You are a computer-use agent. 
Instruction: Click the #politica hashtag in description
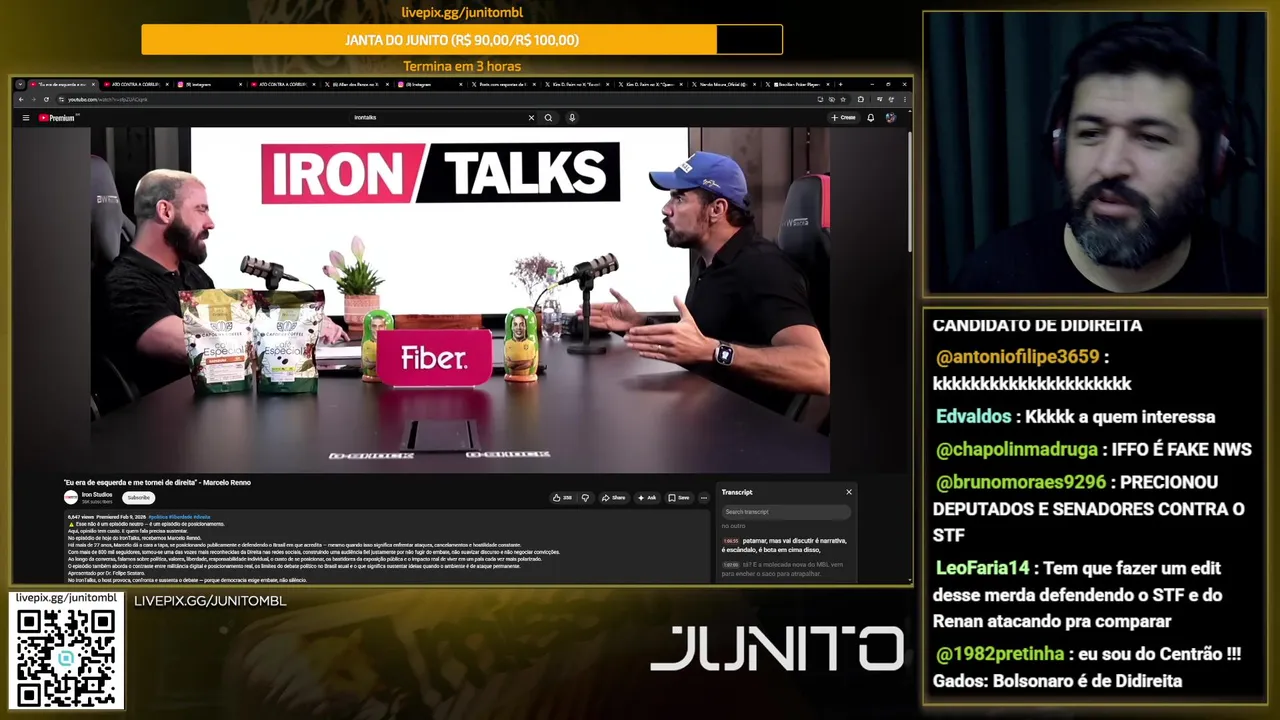[158, 517]
